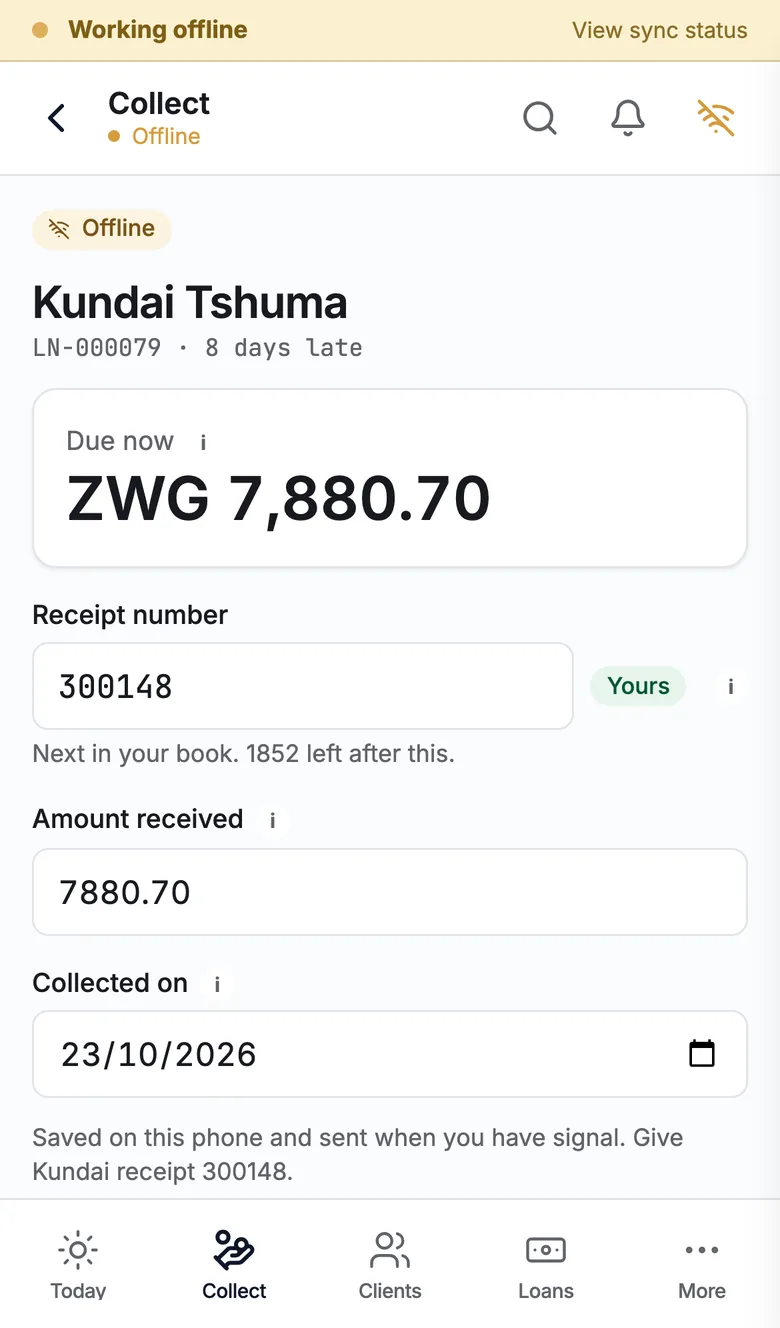Show info next to the Yours badge
This screenshot has width=780, height=1328.
click(x=731, y=686)
